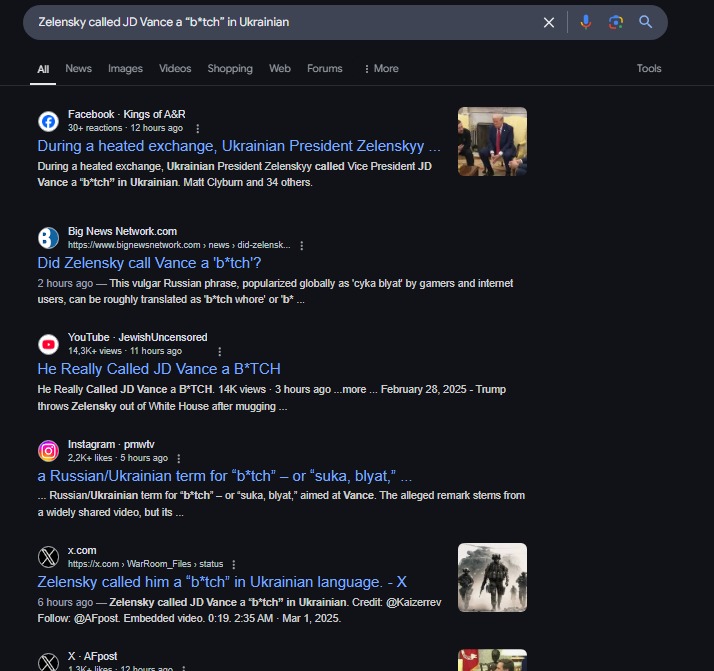Open three-dot options for Facebook result
This screenshot has width=714, height=671.
(198, 129)
